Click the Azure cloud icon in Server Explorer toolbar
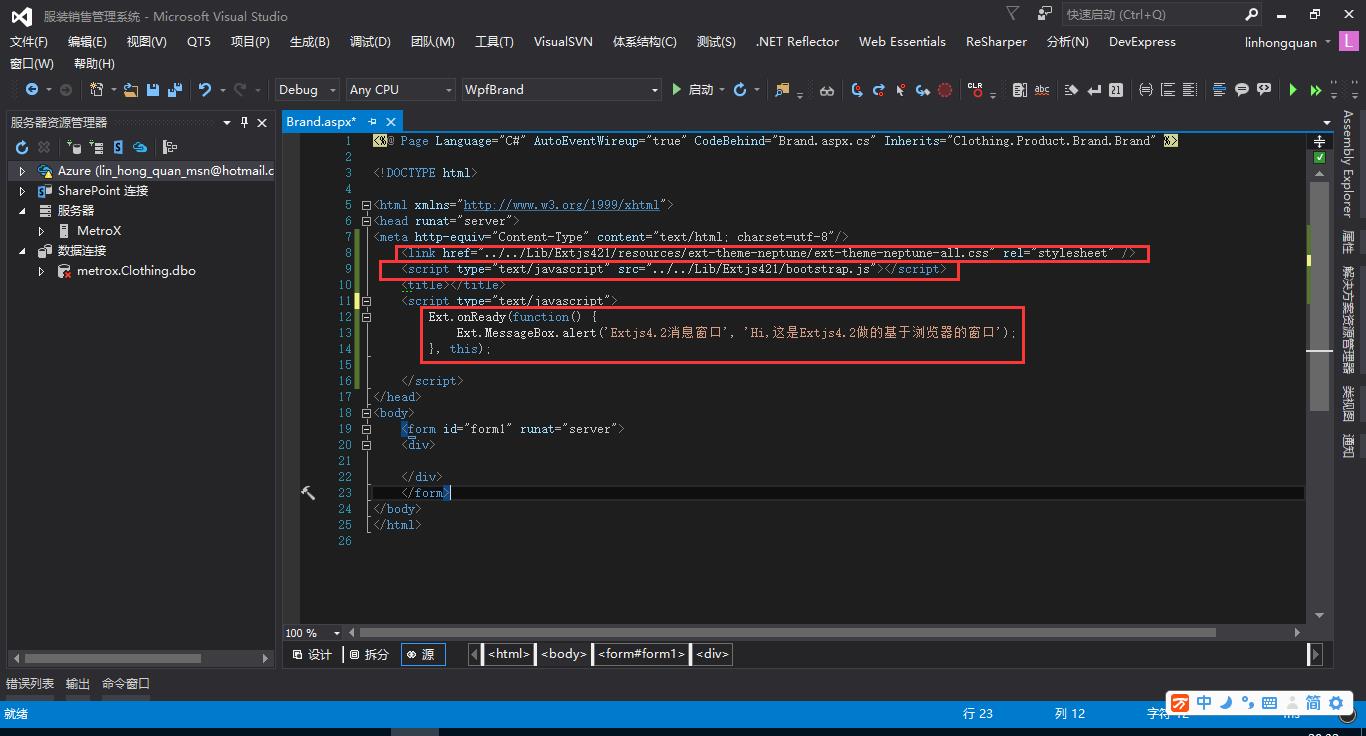The width and height of the screenshot is (1366, 736). coord(140,147)
